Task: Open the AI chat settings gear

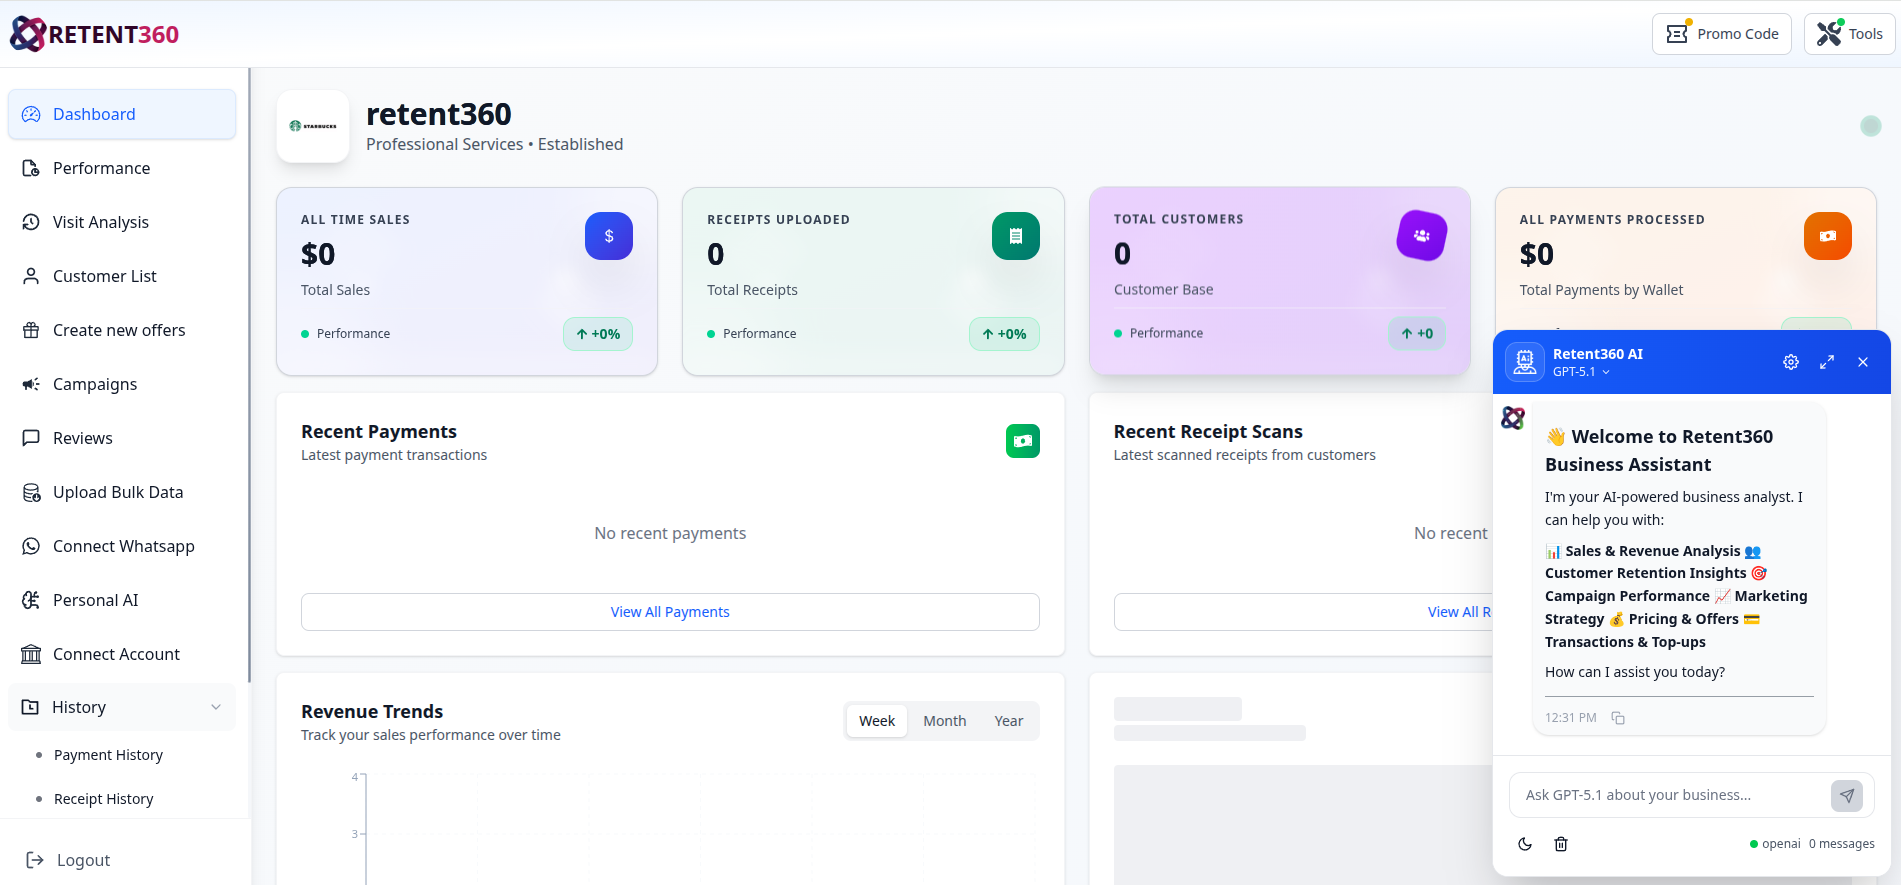Action: click(1791, 362)
